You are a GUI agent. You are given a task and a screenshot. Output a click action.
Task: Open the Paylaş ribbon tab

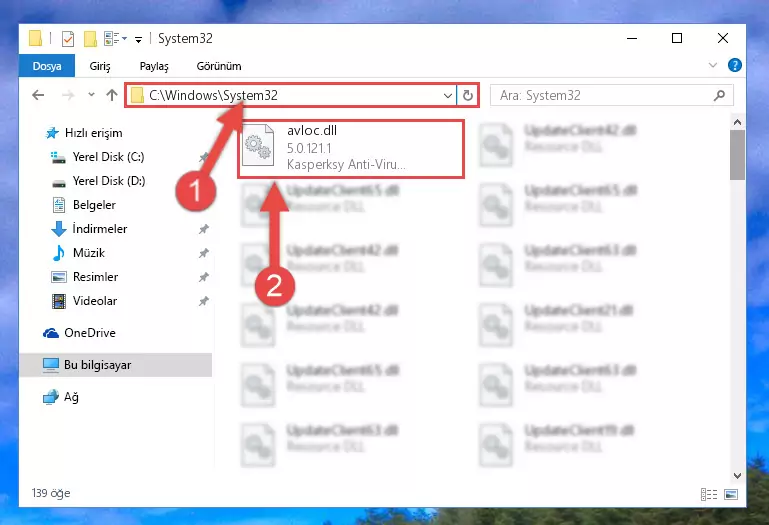(154, 66)
